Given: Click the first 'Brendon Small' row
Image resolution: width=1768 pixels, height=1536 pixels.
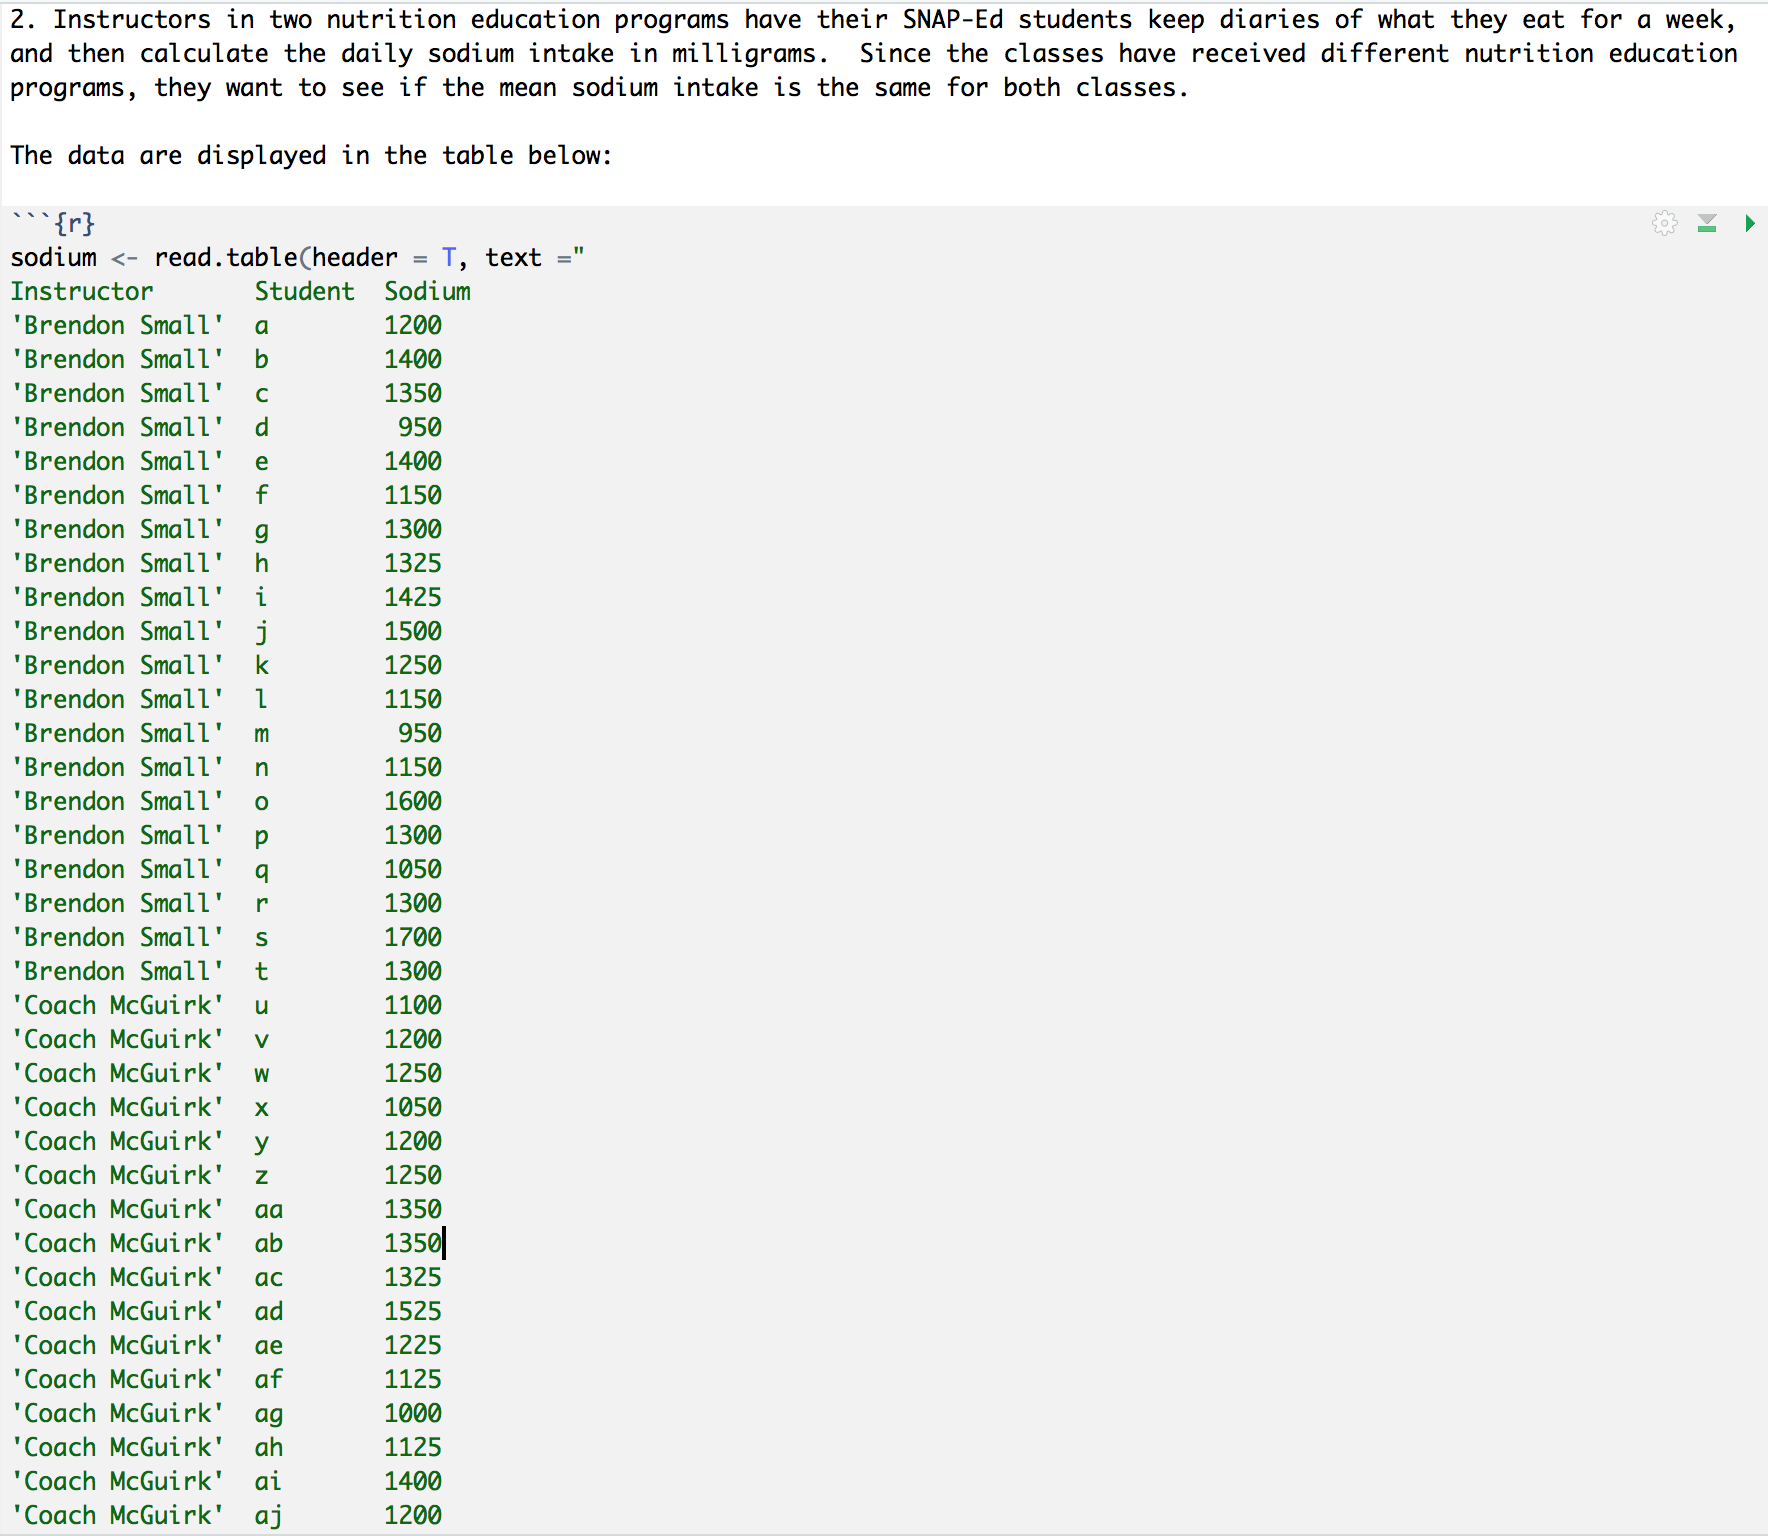Looking at the screenshot, I should point(118,325).
